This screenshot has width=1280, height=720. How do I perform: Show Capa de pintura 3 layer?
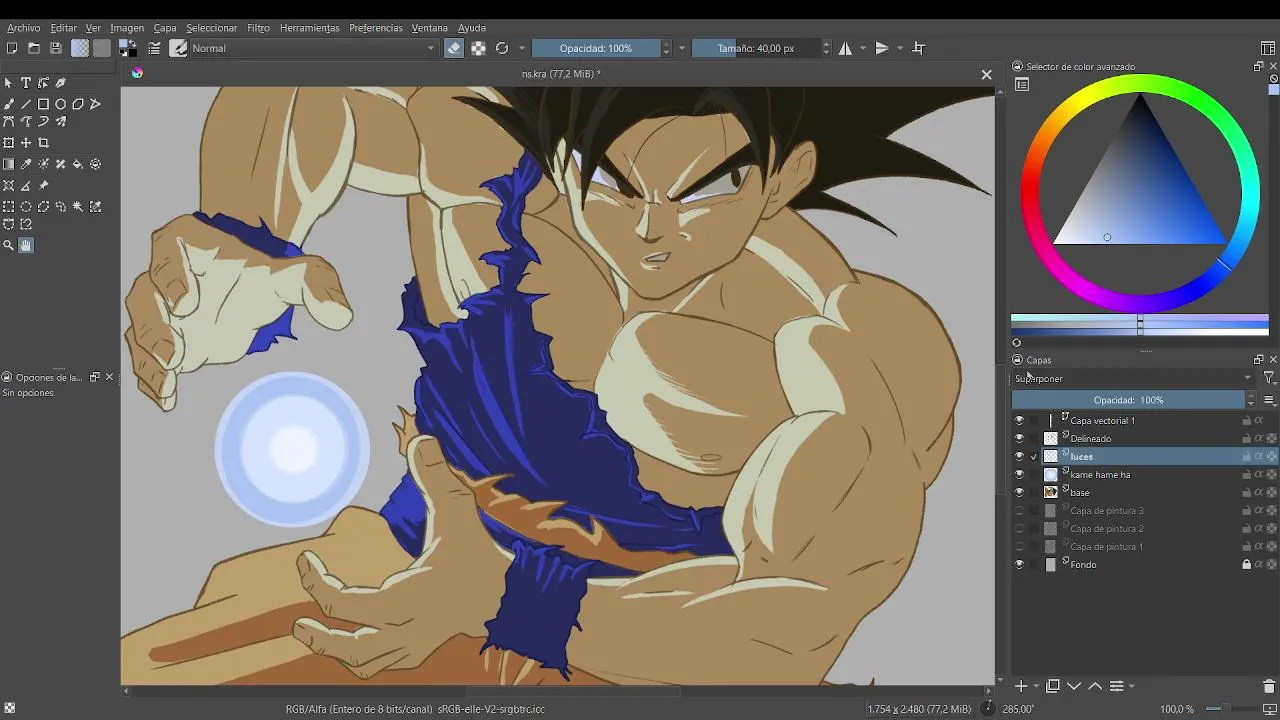1019,510
